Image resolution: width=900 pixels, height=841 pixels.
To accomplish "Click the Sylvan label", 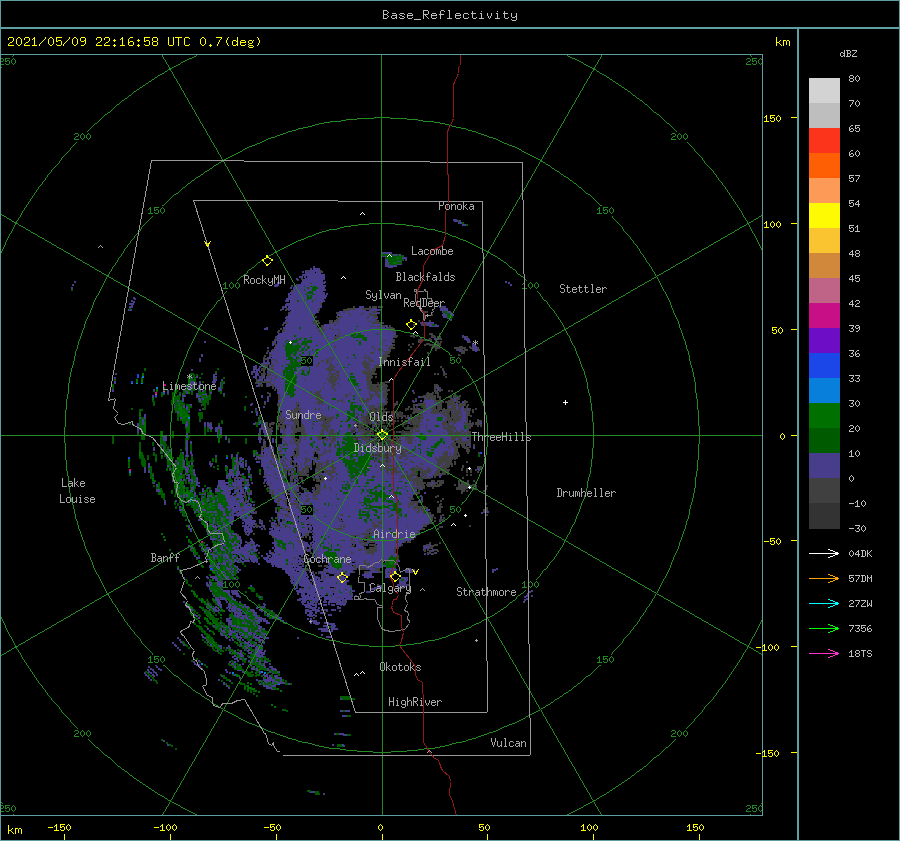I will pyautogui.click(x=383, y=295).
